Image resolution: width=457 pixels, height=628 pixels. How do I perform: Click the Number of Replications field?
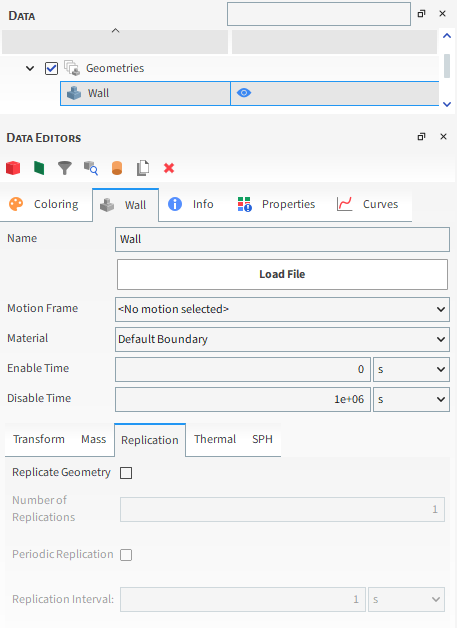pos(282,509)
